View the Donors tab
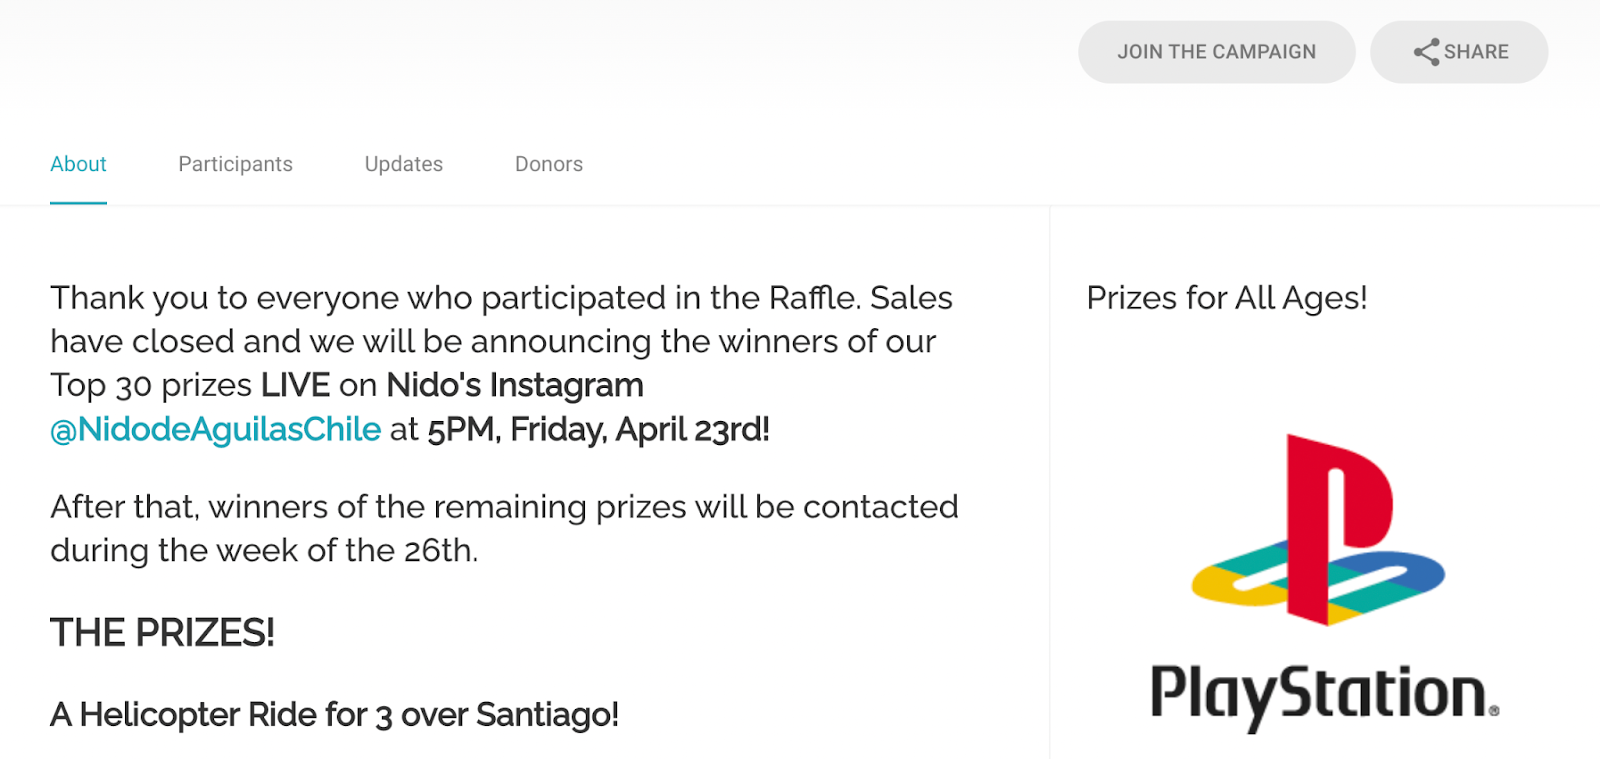 (x=548, y=164)
